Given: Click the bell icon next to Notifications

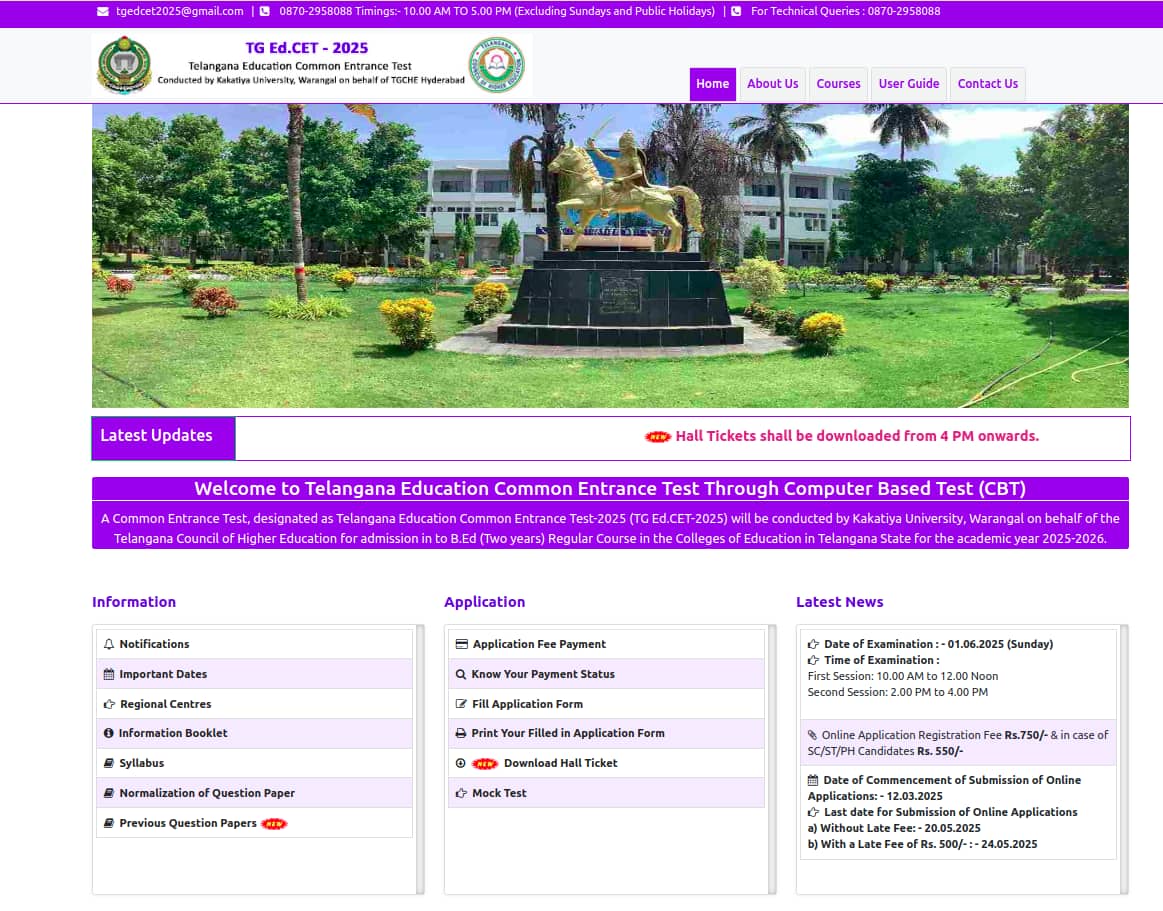Looking at the screenshot, I should pyautogui.click(x=109, y=644).
